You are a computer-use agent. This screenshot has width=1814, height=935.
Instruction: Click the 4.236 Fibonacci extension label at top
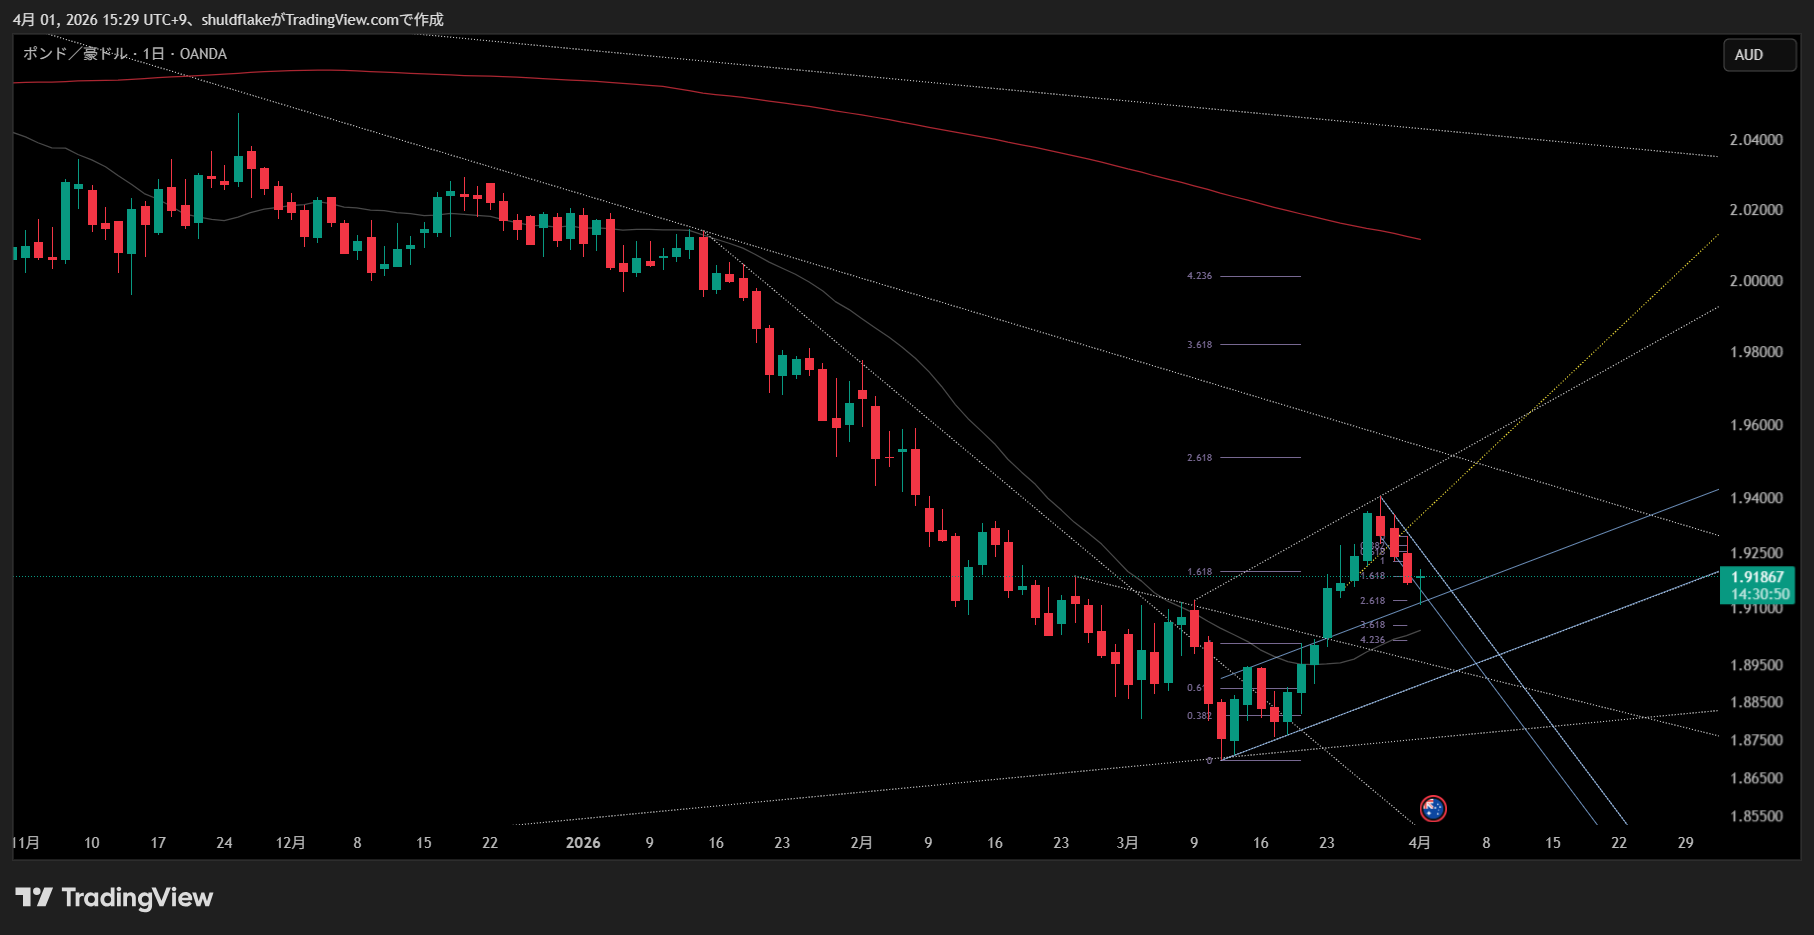tap(1199, 276)
